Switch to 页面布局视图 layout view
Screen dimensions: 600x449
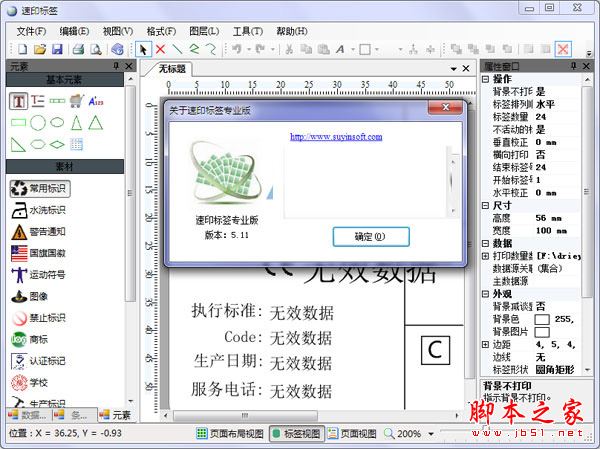pos(230,434)
